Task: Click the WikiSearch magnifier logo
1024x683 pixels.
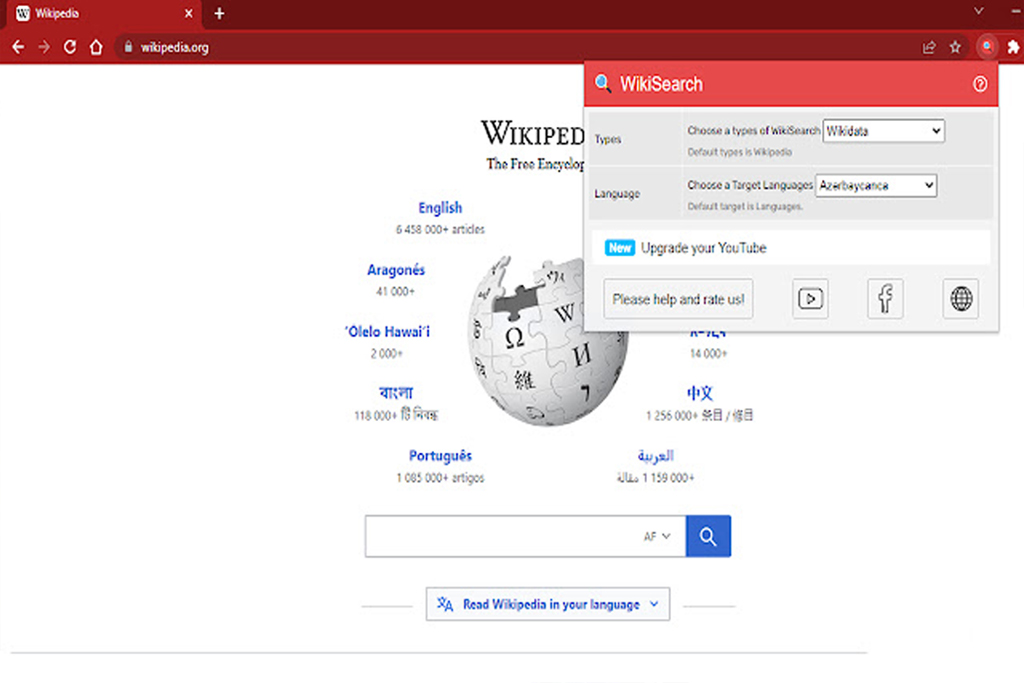Action: [603, 84]
